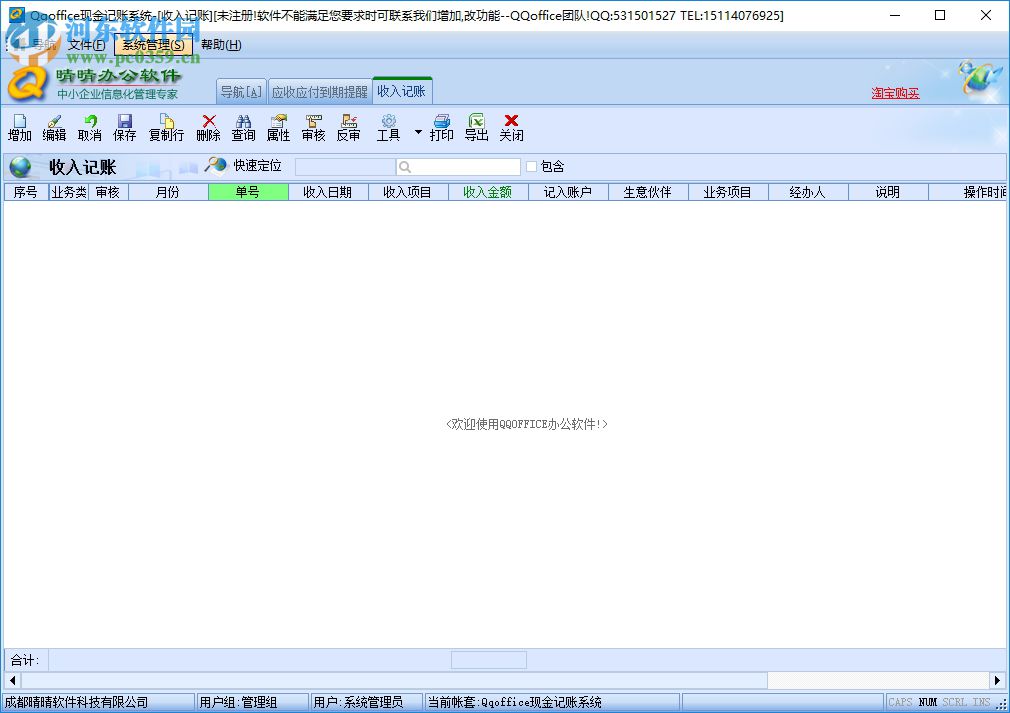Image resolution: width=1010 pixels, height=713 pixels.
Task: Click the 导出 (Export) icon
Action: point(475,127)
